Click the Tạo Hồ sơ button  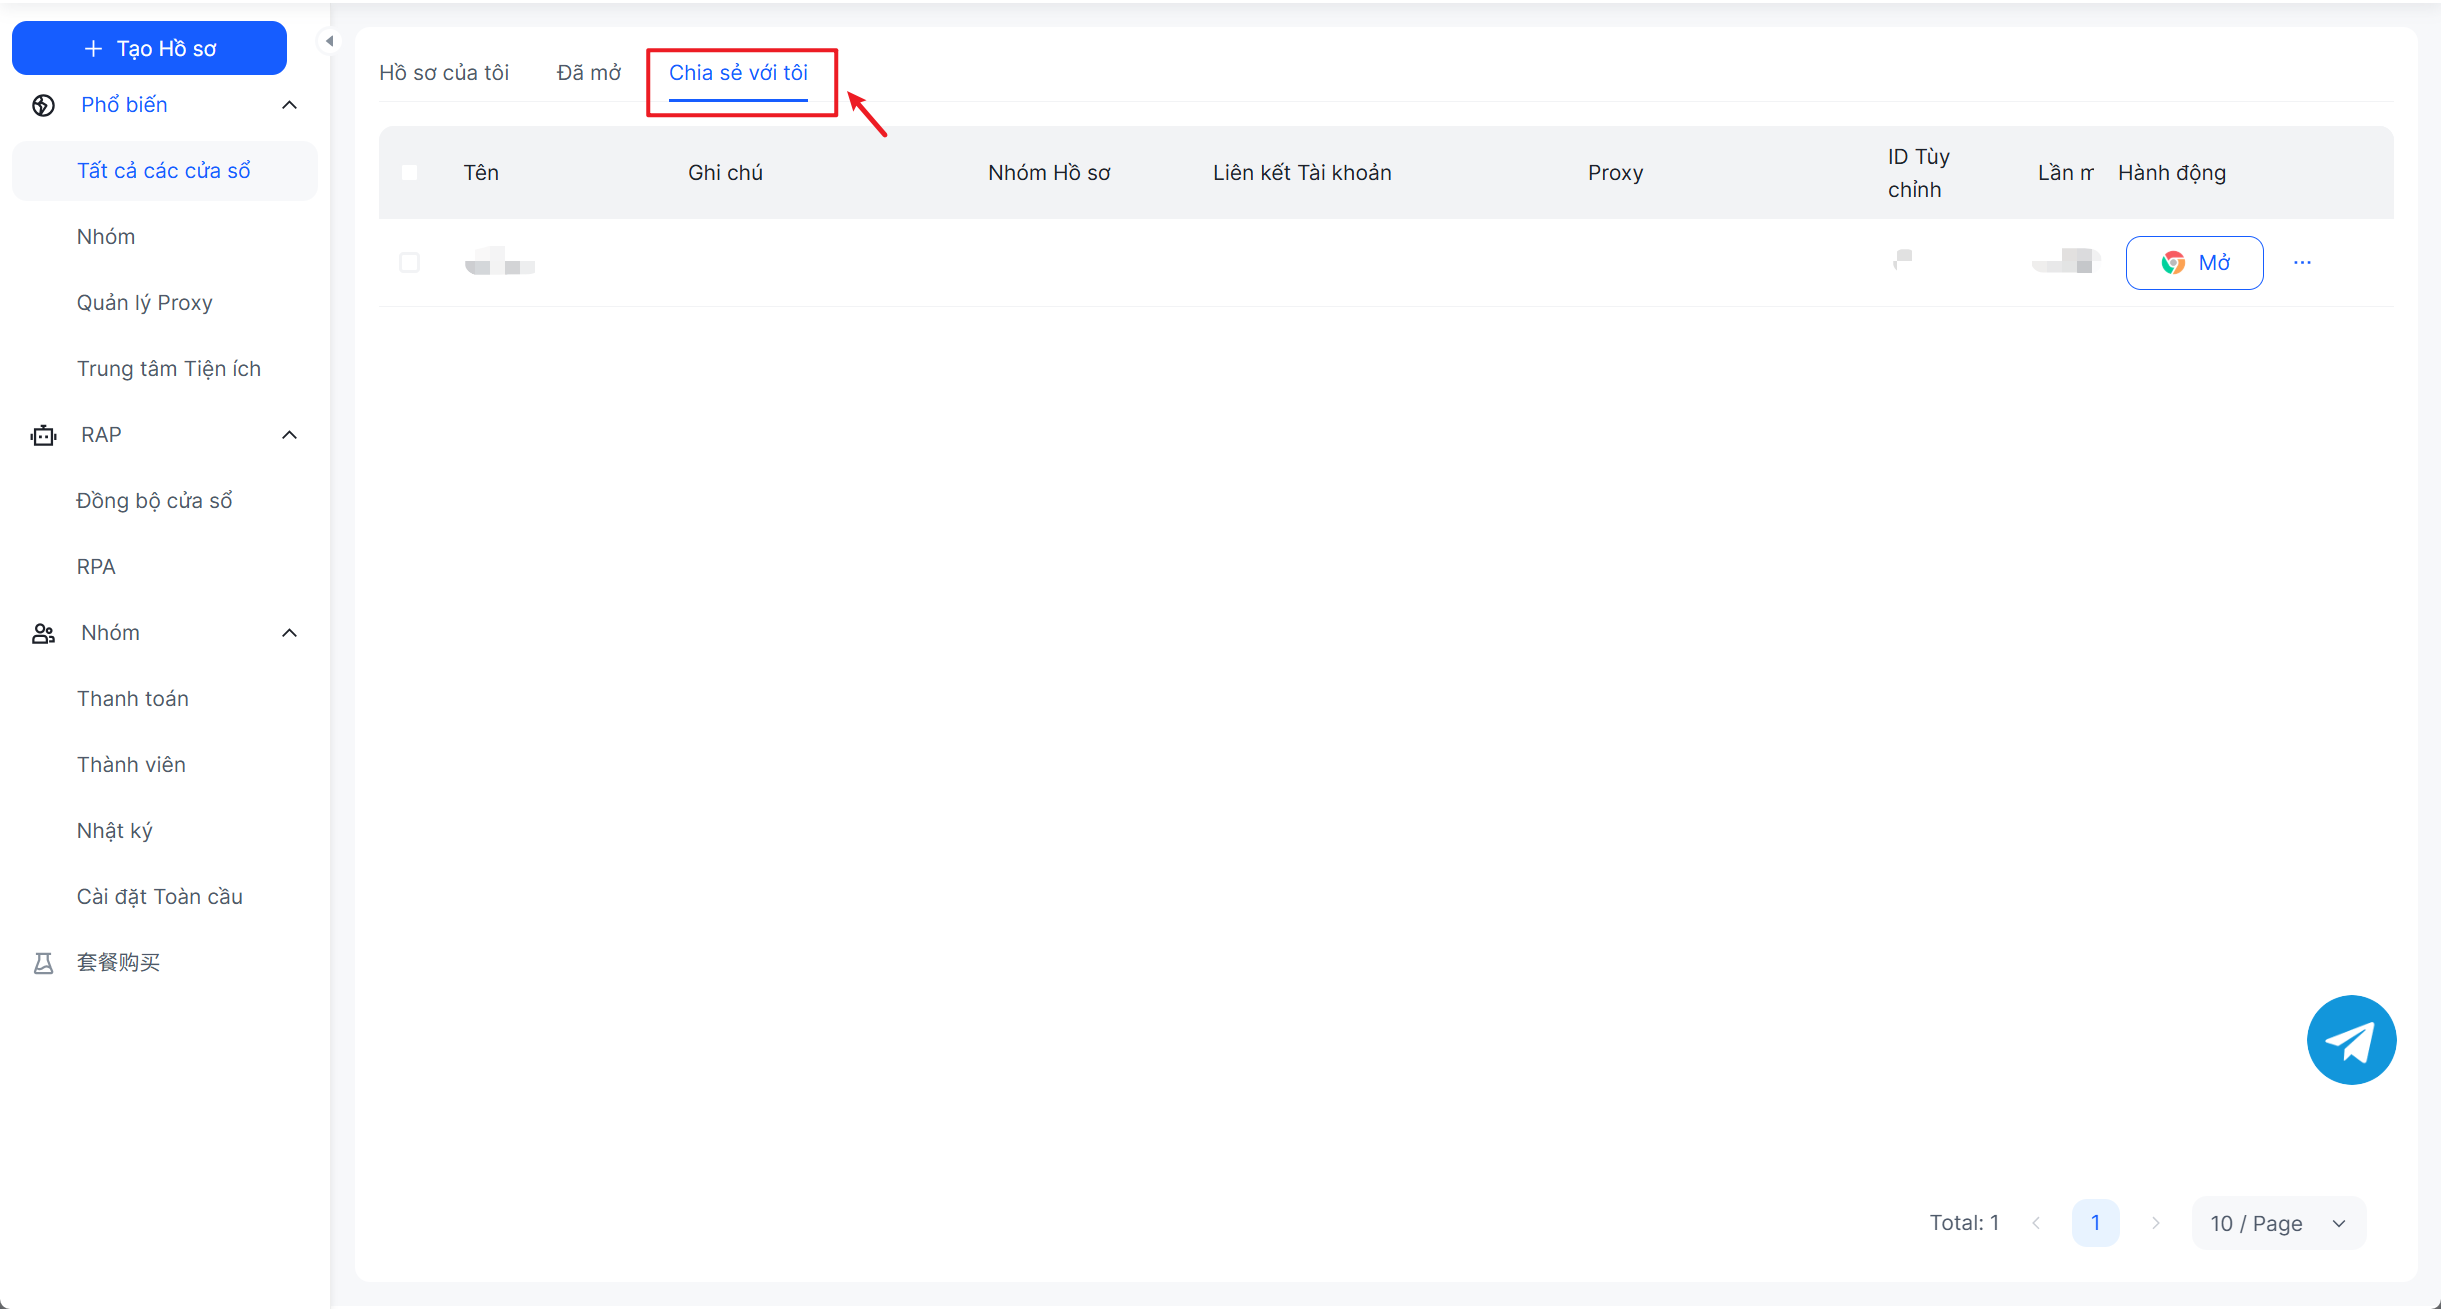(x=149, y=48)
